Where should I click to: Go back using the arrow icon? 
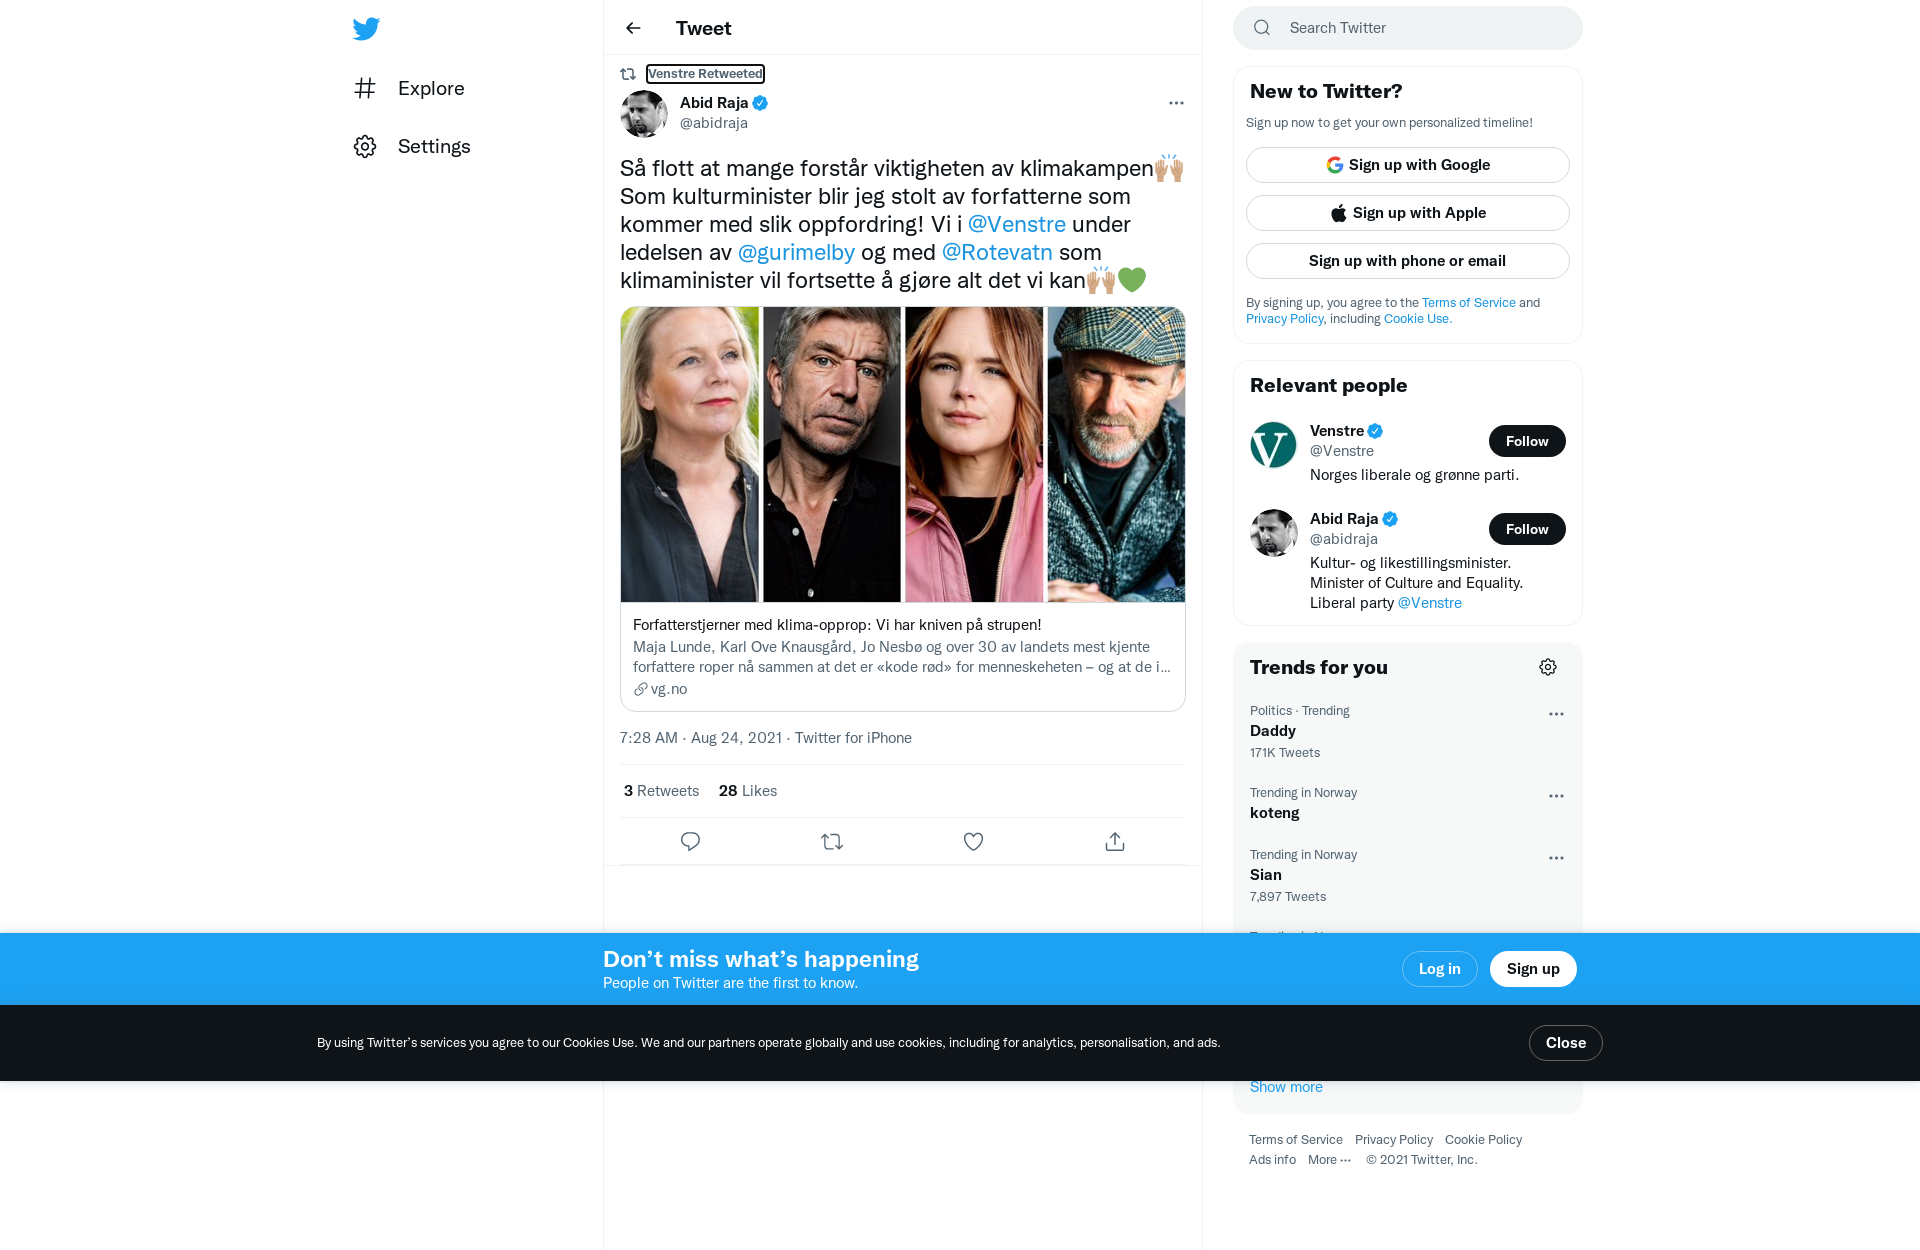[x=633, y=28]
